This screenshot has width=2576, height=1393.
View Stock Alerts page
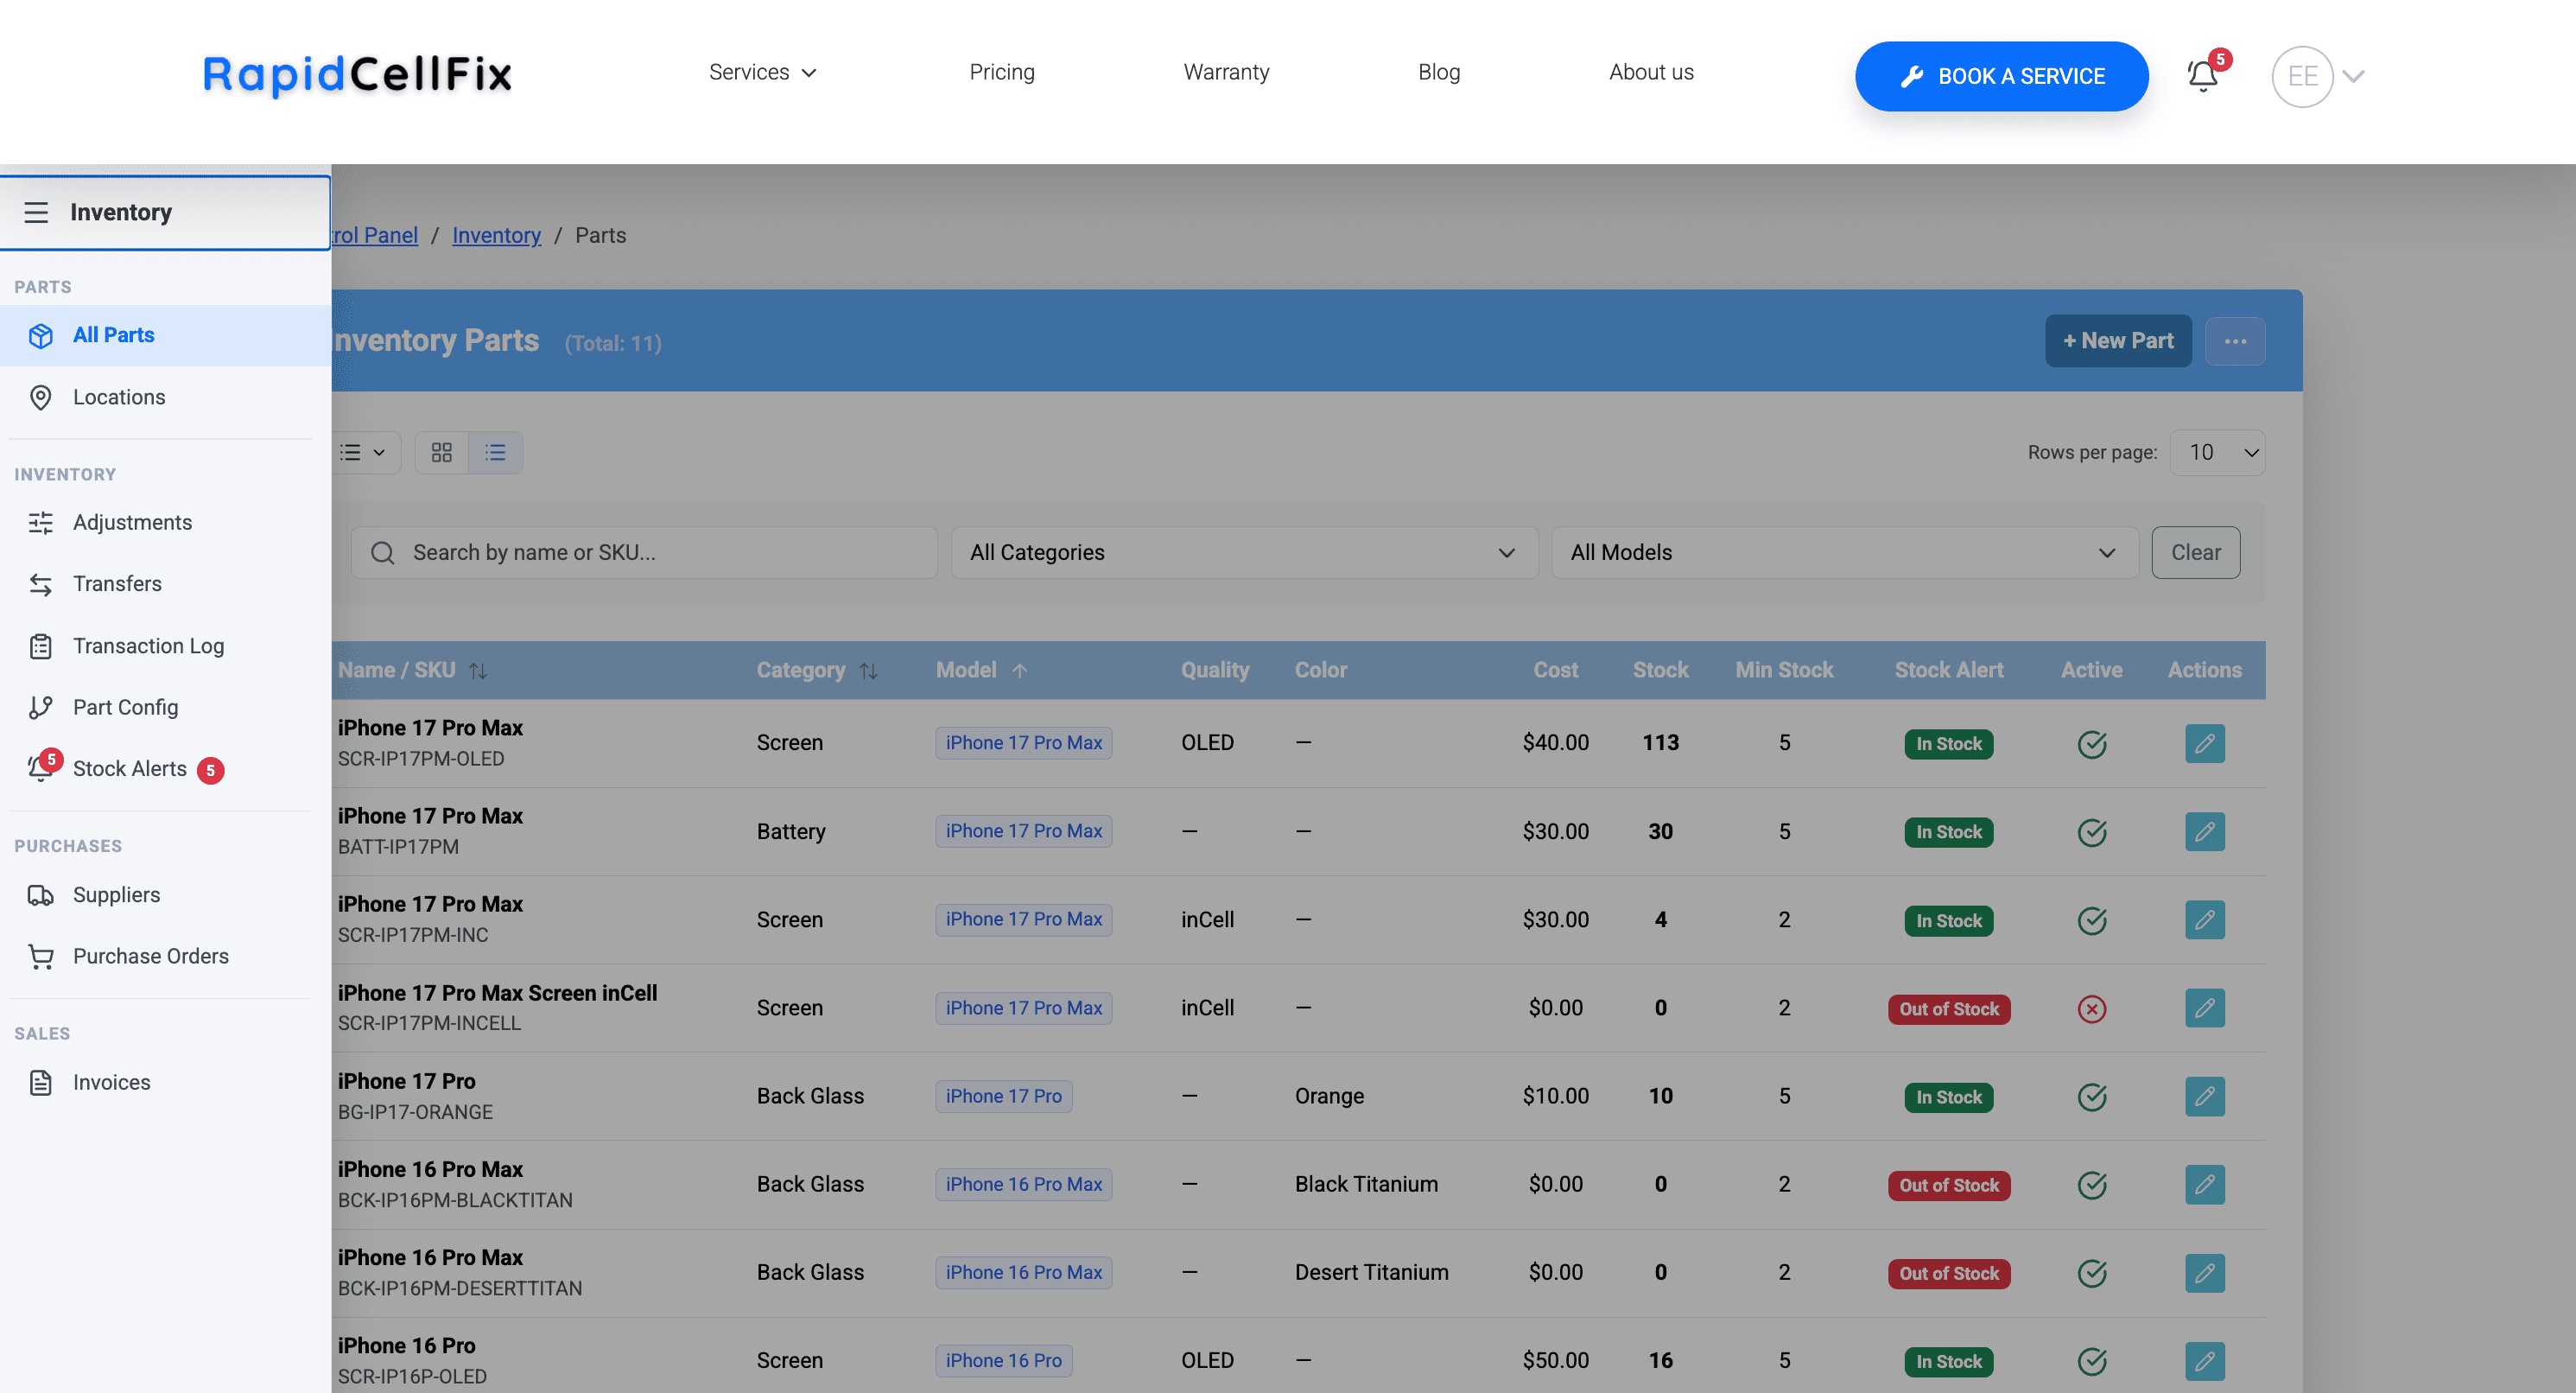click(x=165, y=769)
